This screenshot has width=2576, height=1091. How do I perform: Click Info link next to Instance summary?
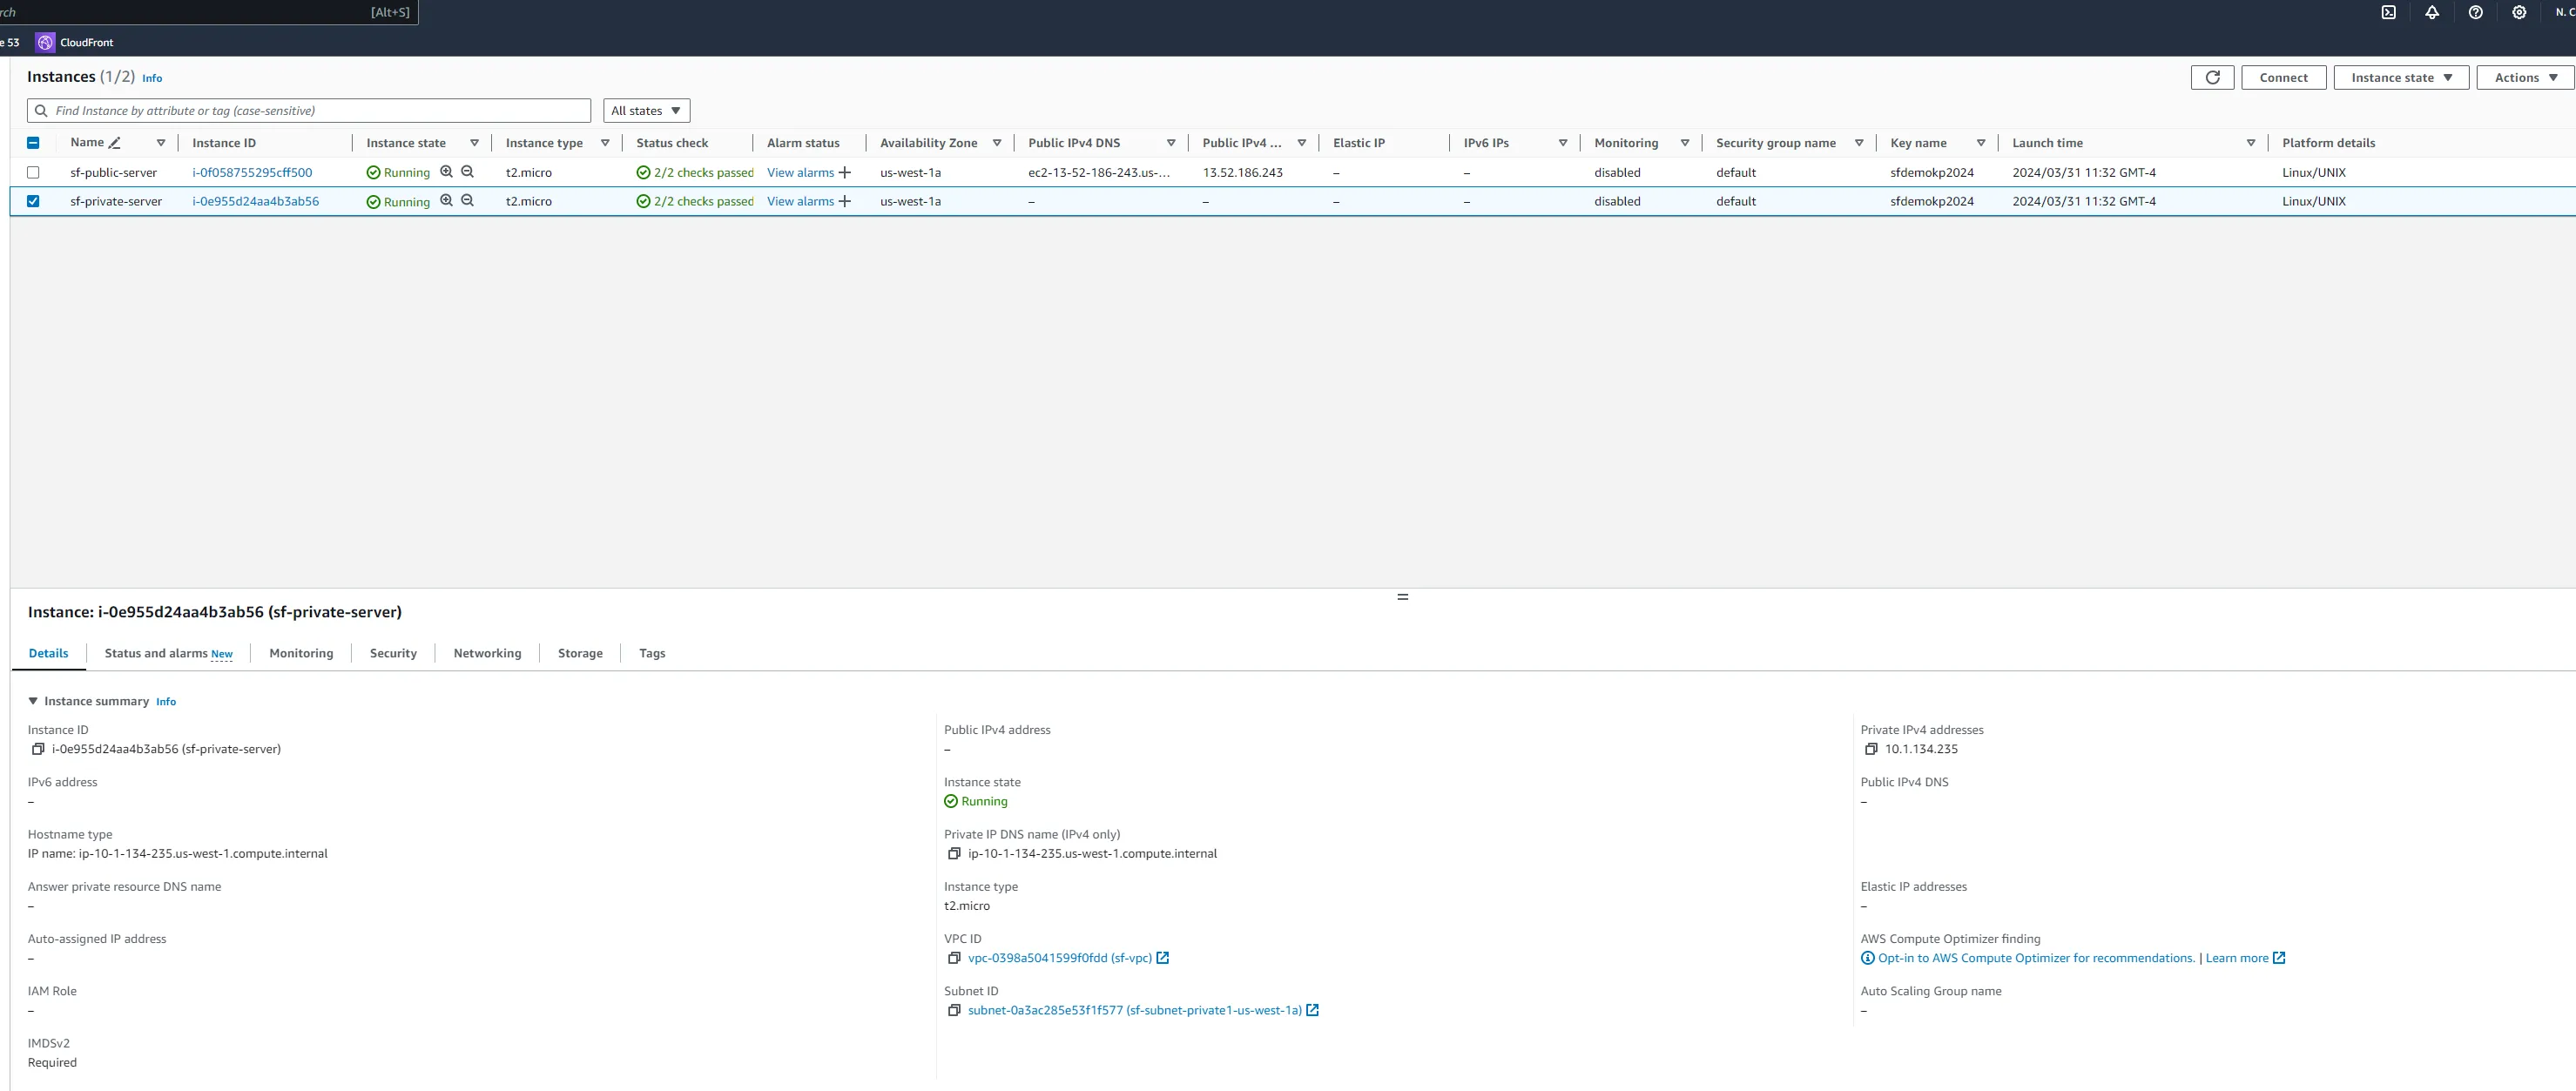[166, 702]
